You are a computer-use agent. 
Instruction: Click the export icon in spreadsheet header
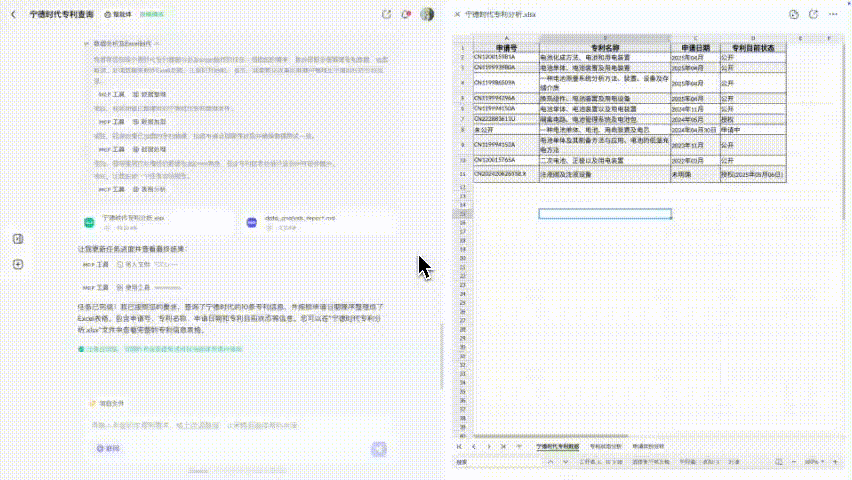pos(813,15)
